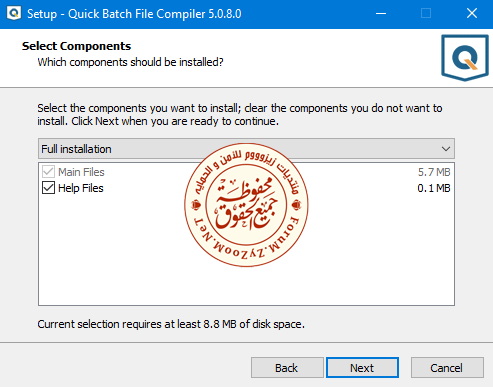Click the Quick Batch File Compiler title bar icon
The image size is (493, 387).
14,13
